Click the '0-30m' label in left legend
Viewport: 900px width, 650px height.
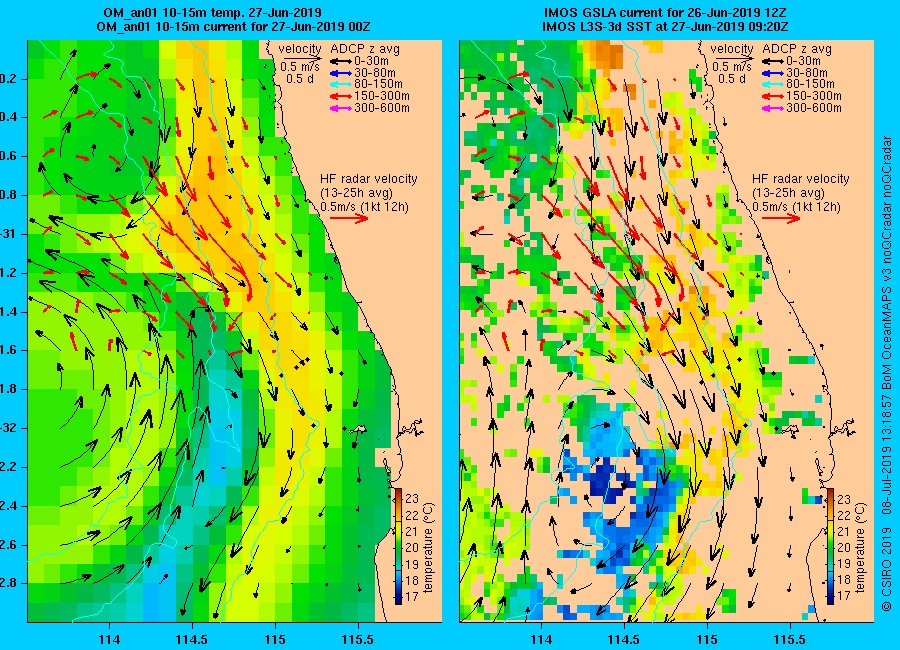click(x=371, y=61)
